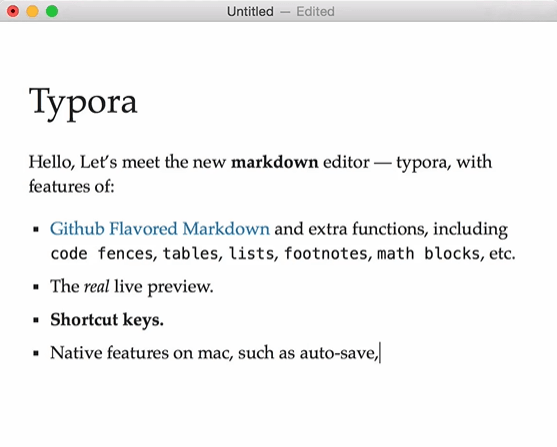
Task: Click the "Untitled" document title
Action: pos(250,11)
